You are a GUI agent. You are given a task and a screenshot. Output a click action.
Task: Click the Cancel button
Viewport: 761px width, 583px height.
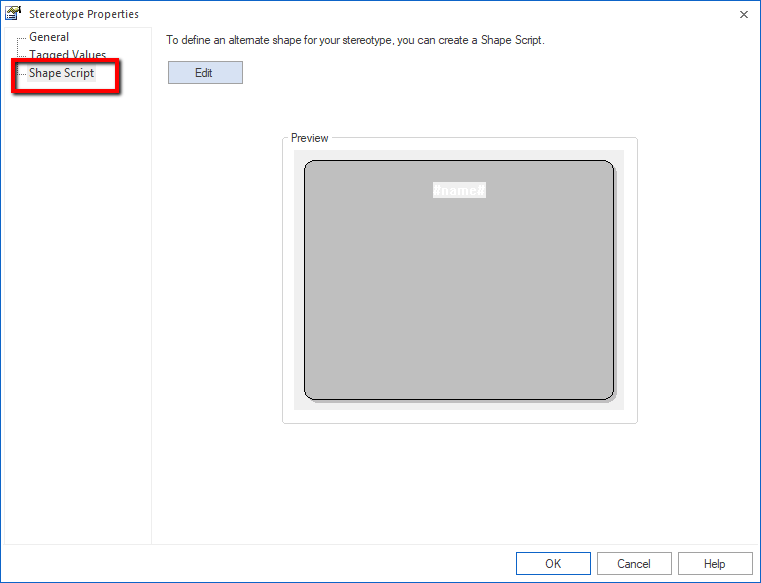tap(634, 563)
